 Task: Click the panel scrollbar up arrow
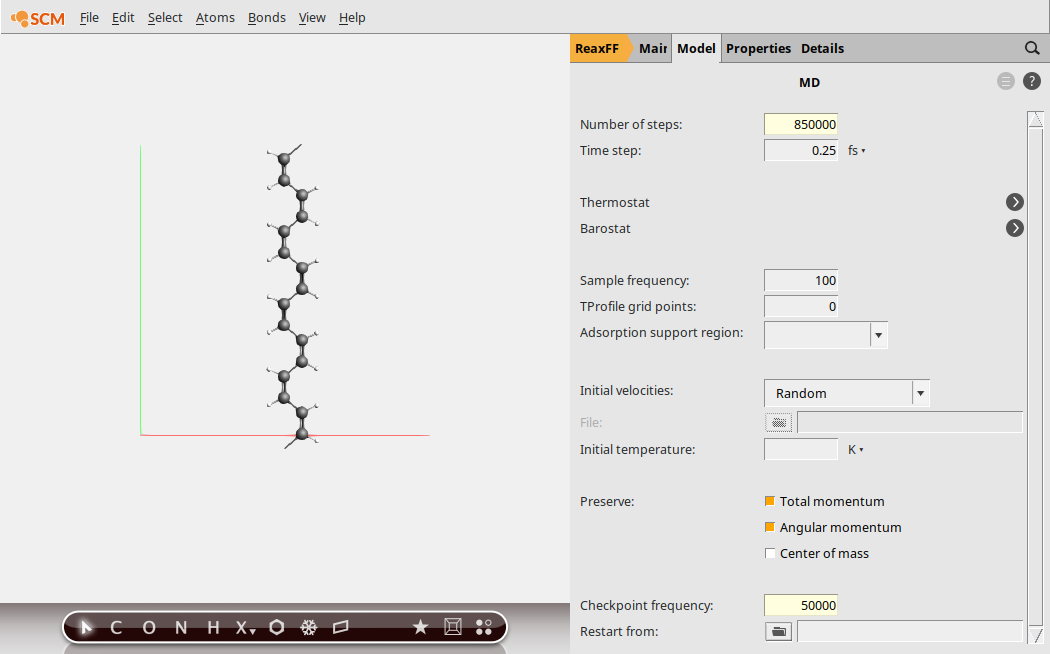1036,120
